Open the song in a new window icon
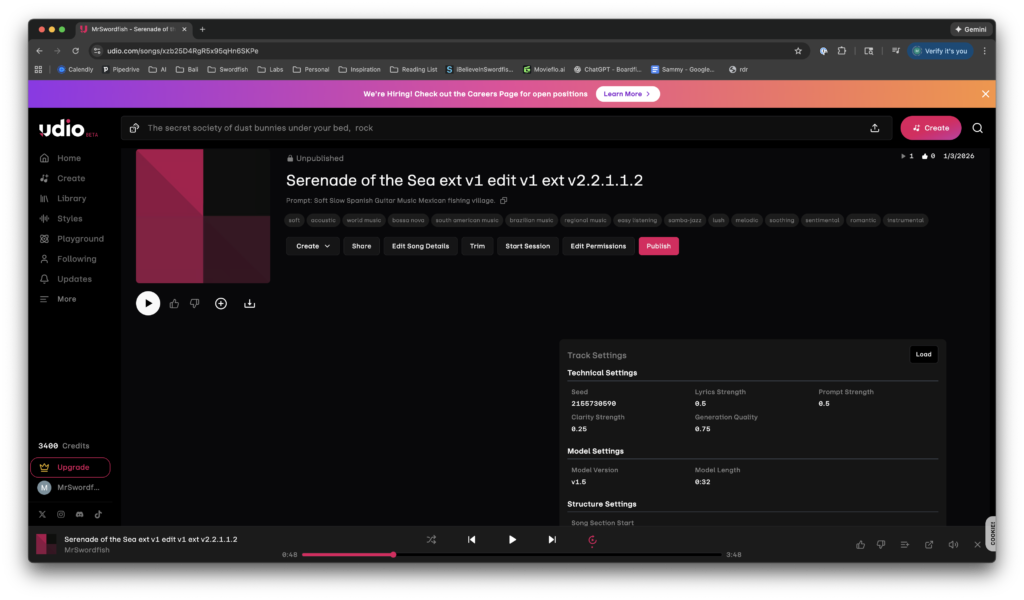 click(x=929, y=544)
